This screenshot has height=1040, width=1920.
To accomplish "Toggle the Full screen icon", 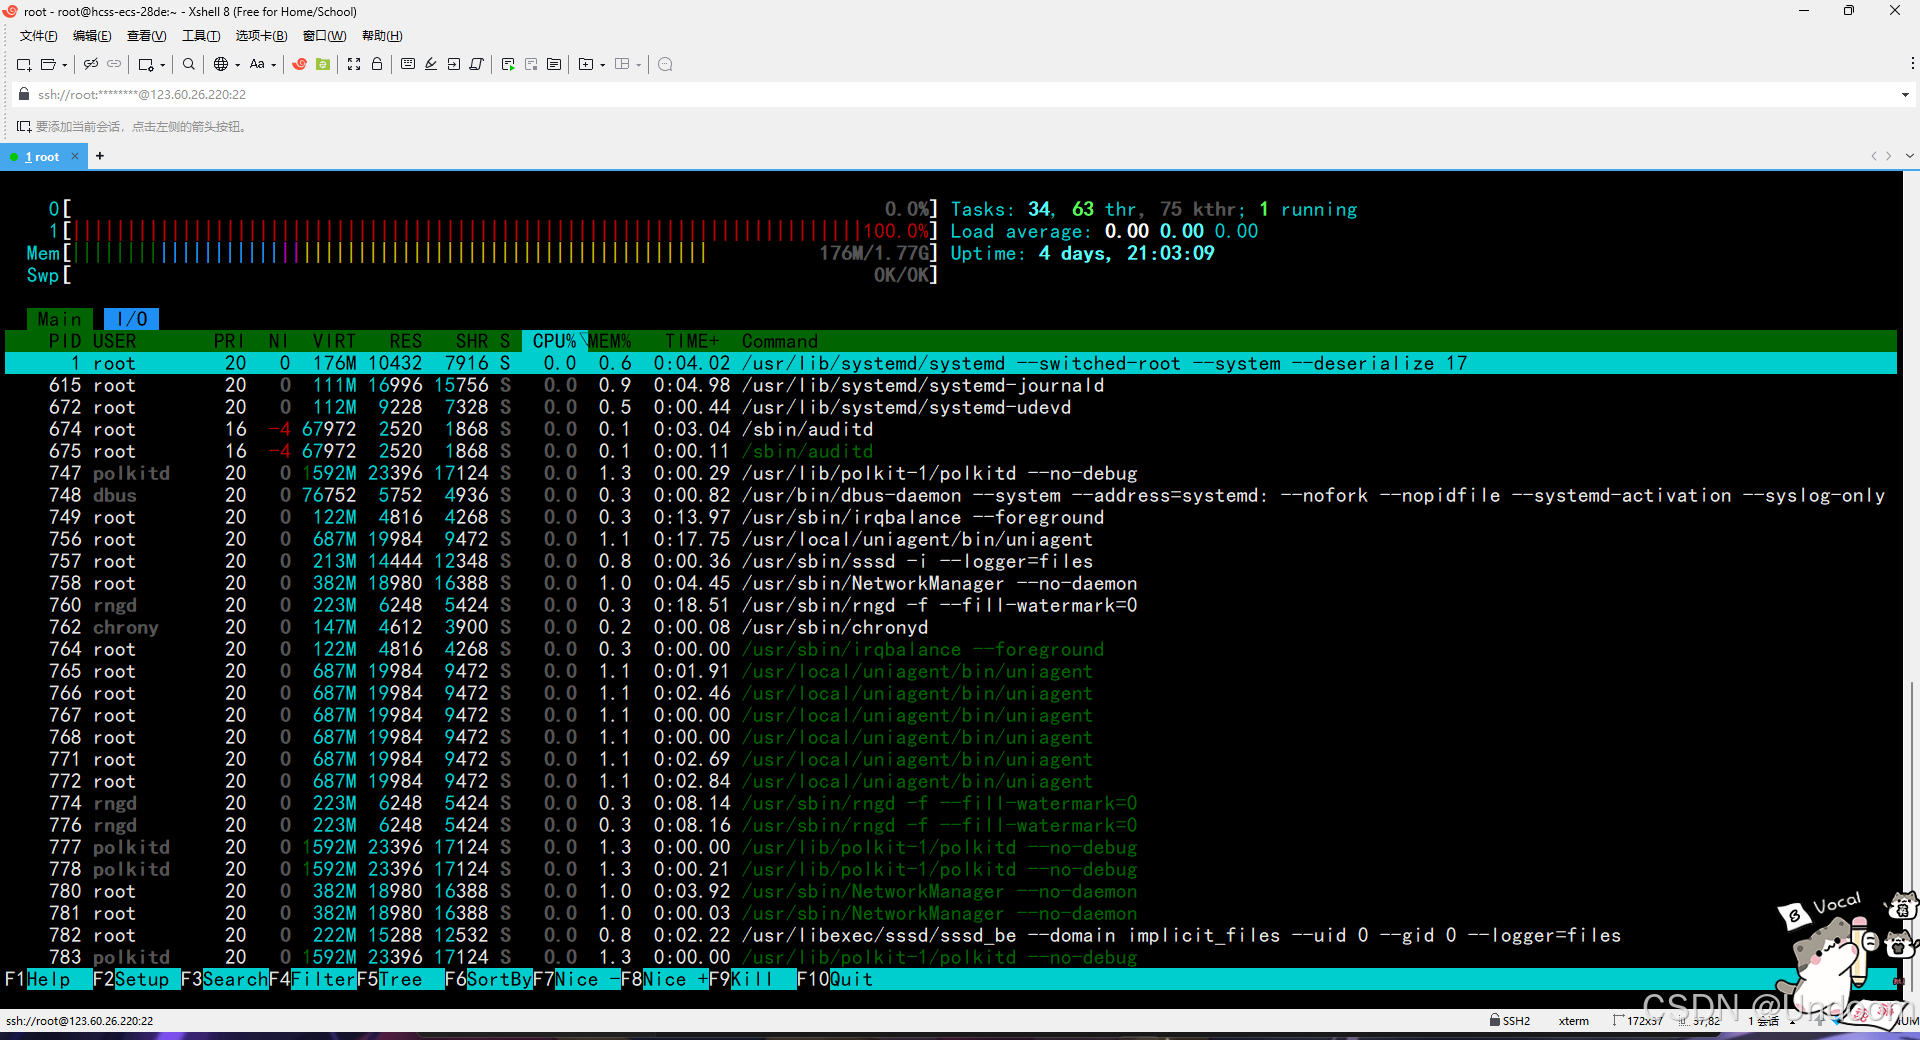I will click(x=354, y=64).
